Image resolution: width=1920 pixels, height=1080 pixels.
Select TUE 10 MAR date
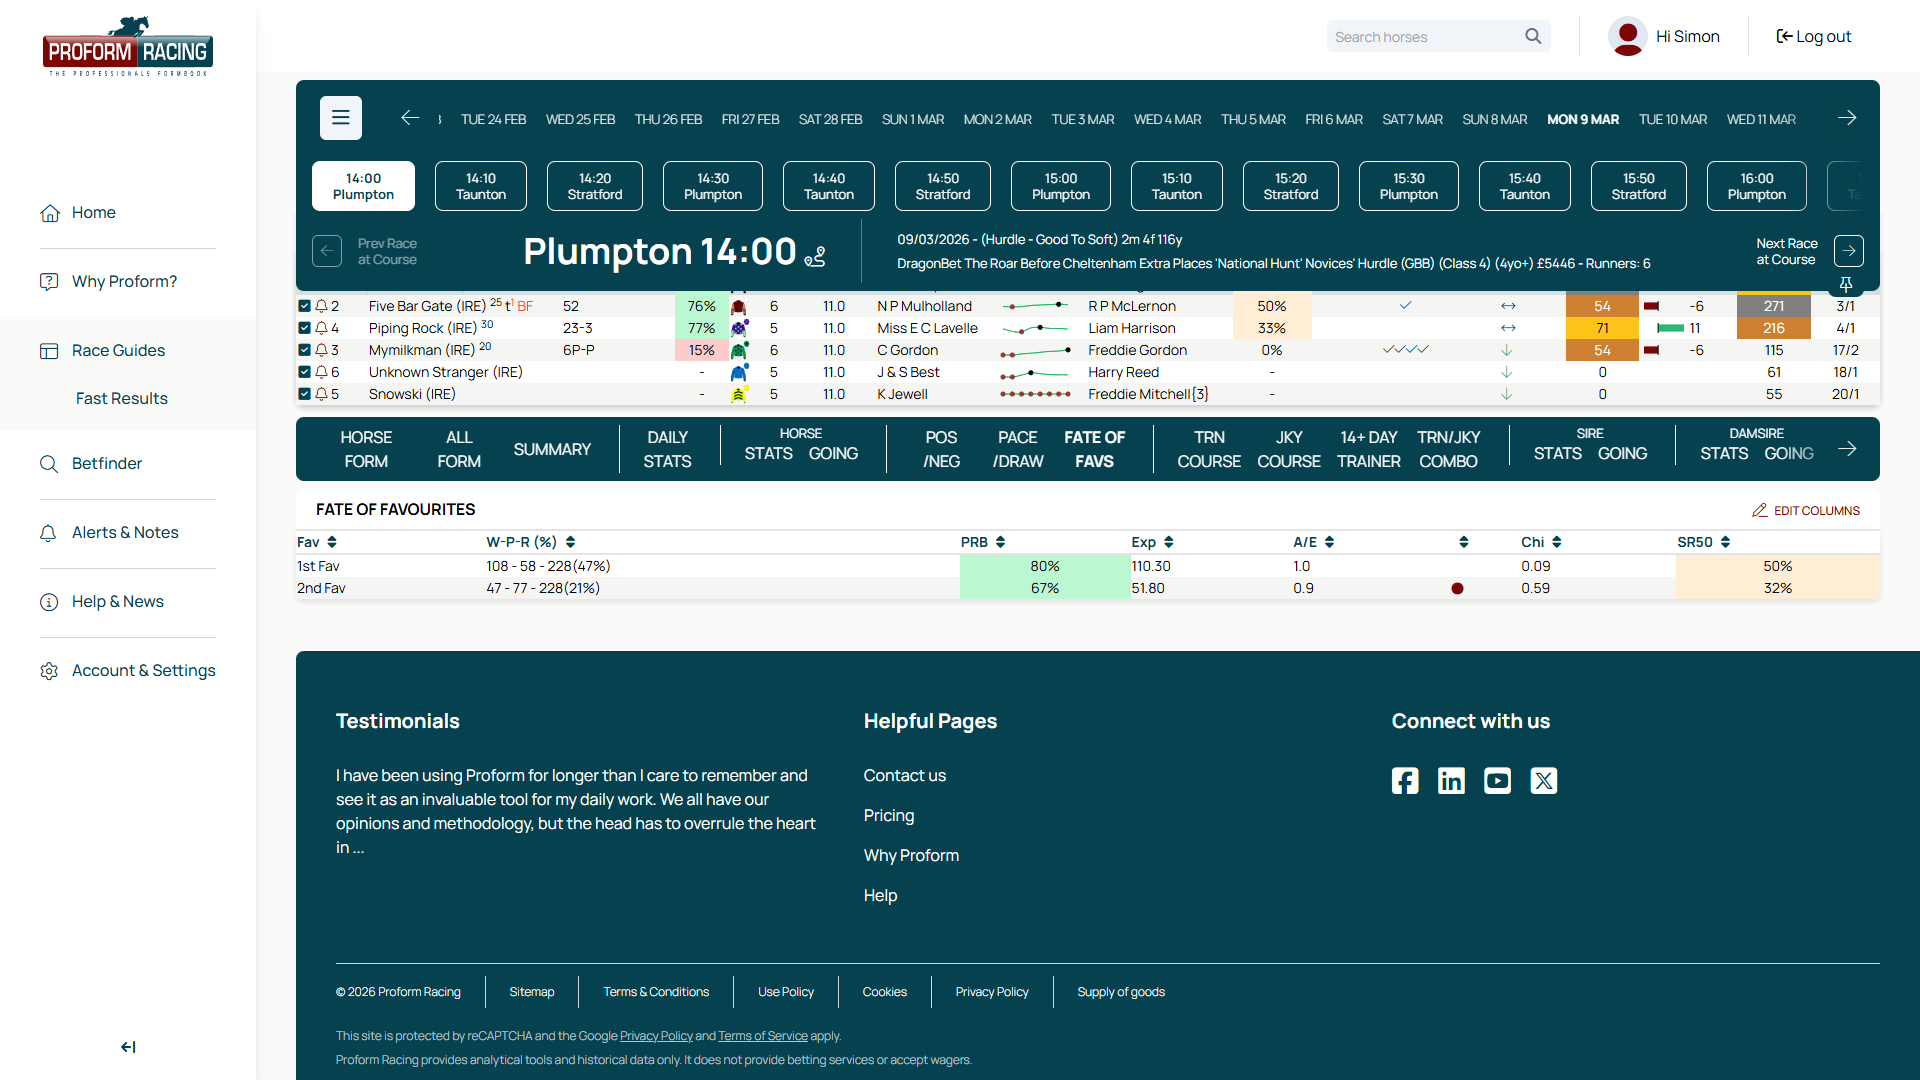pyautogui.click(x=1673, y=119)
